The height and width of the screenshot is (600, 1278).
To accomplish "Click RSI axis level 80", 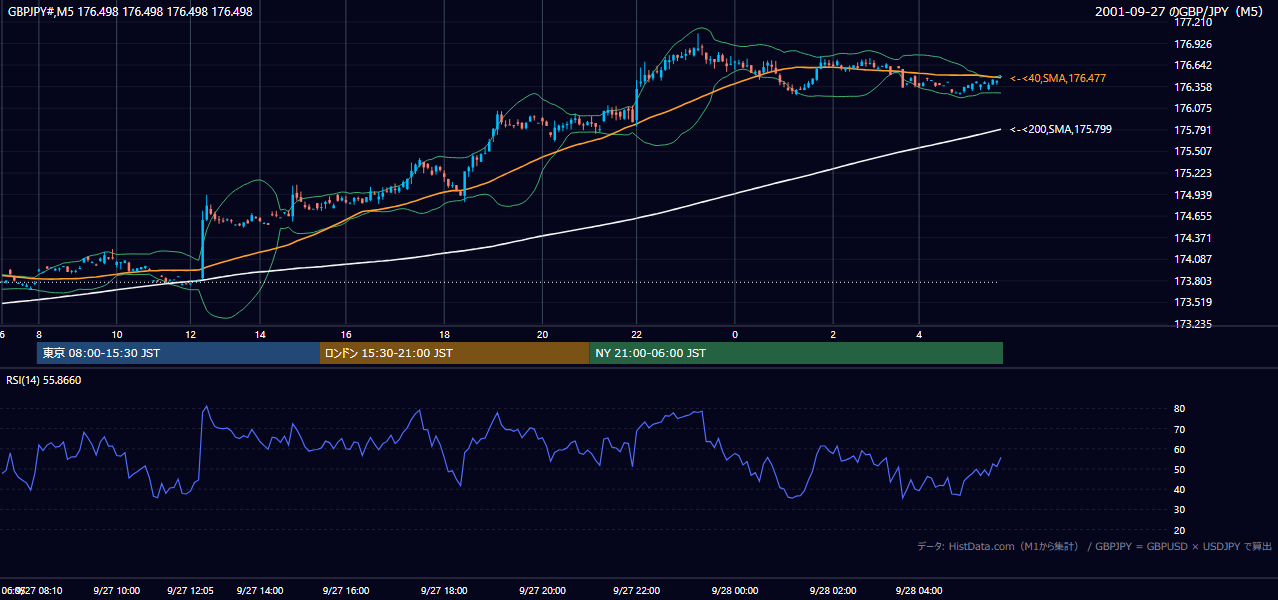I will tap(1180, 409).
